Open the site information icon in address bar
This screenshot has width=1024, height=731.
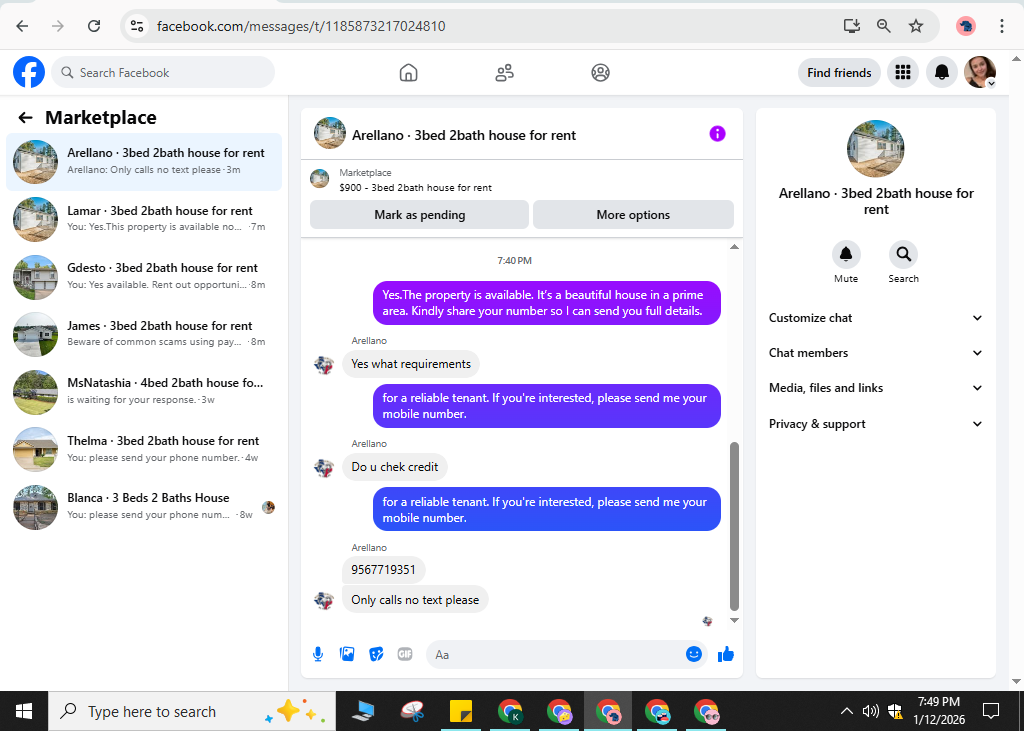[x=136, y=26]
